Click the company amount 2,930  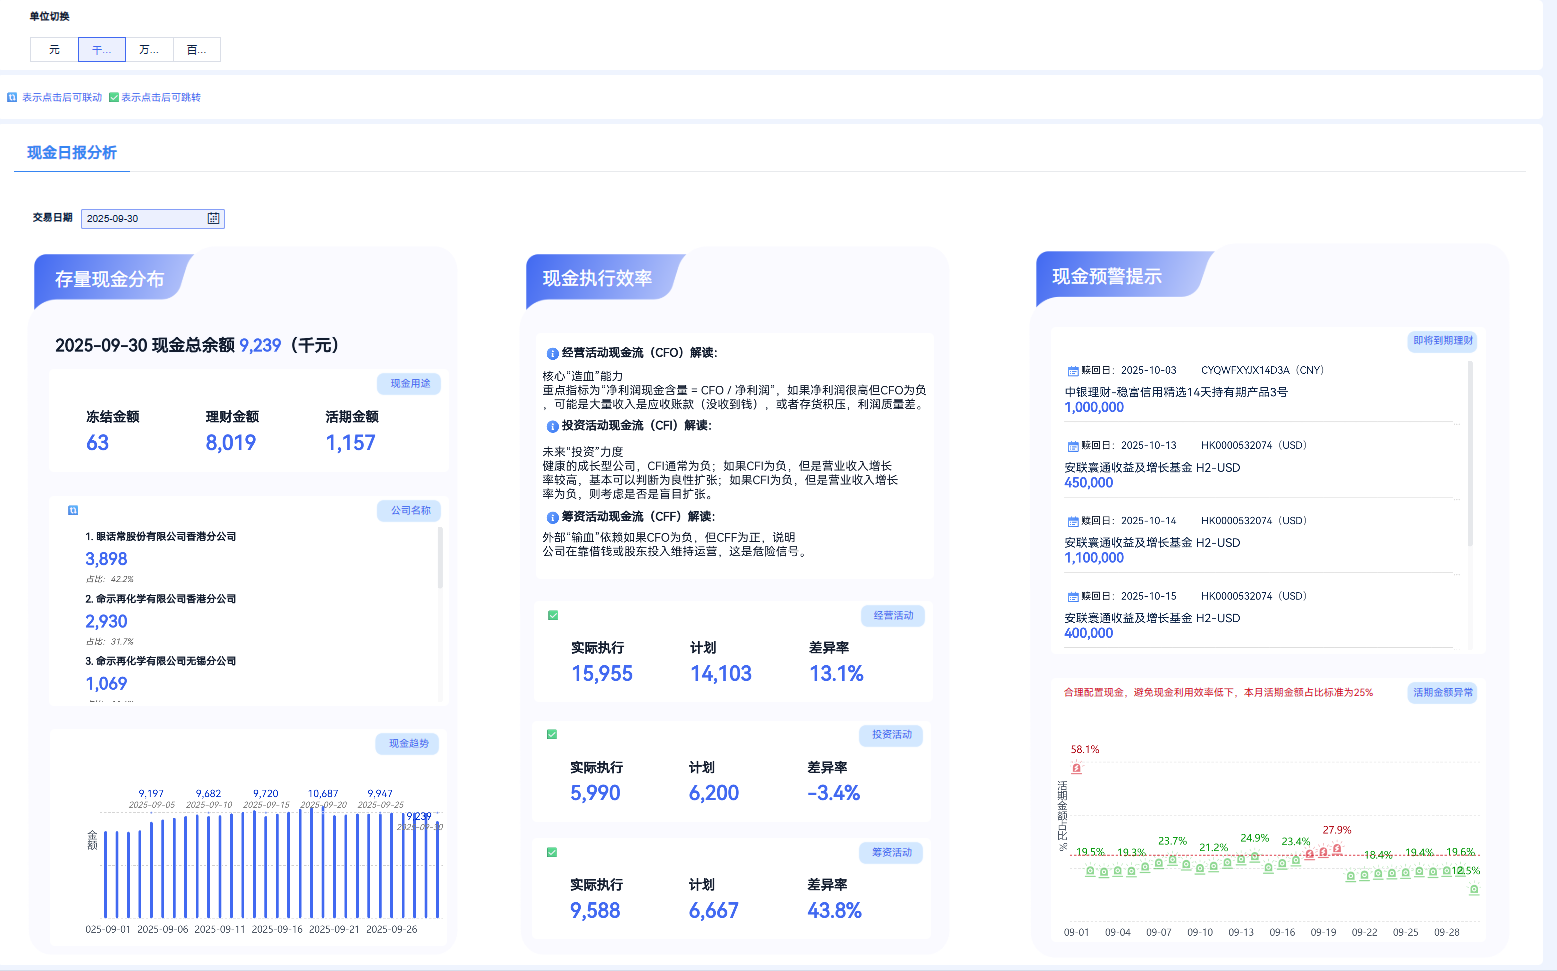[x=106, y=621]
